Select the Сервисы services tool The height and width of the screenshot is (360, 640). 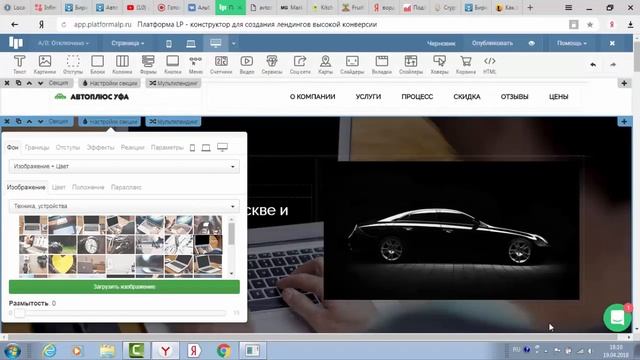(x=272, y=64)
